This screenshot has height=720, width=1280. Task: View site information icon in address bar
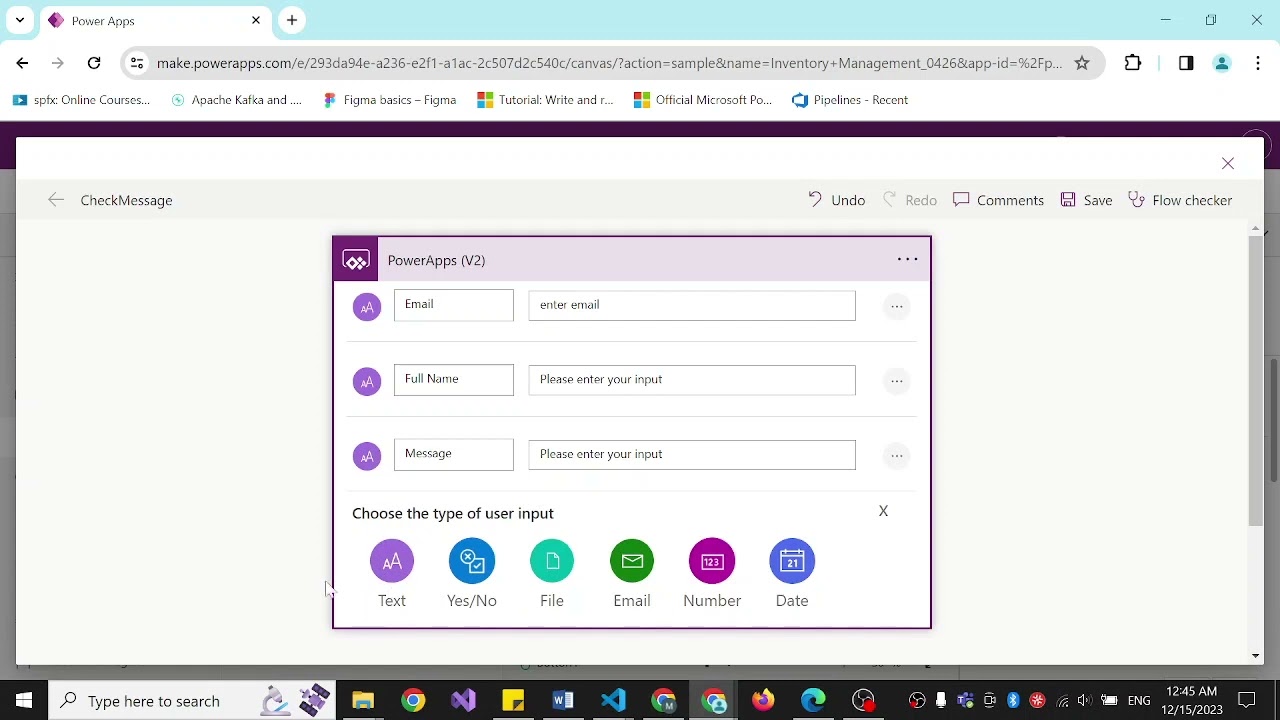[137, 63]
